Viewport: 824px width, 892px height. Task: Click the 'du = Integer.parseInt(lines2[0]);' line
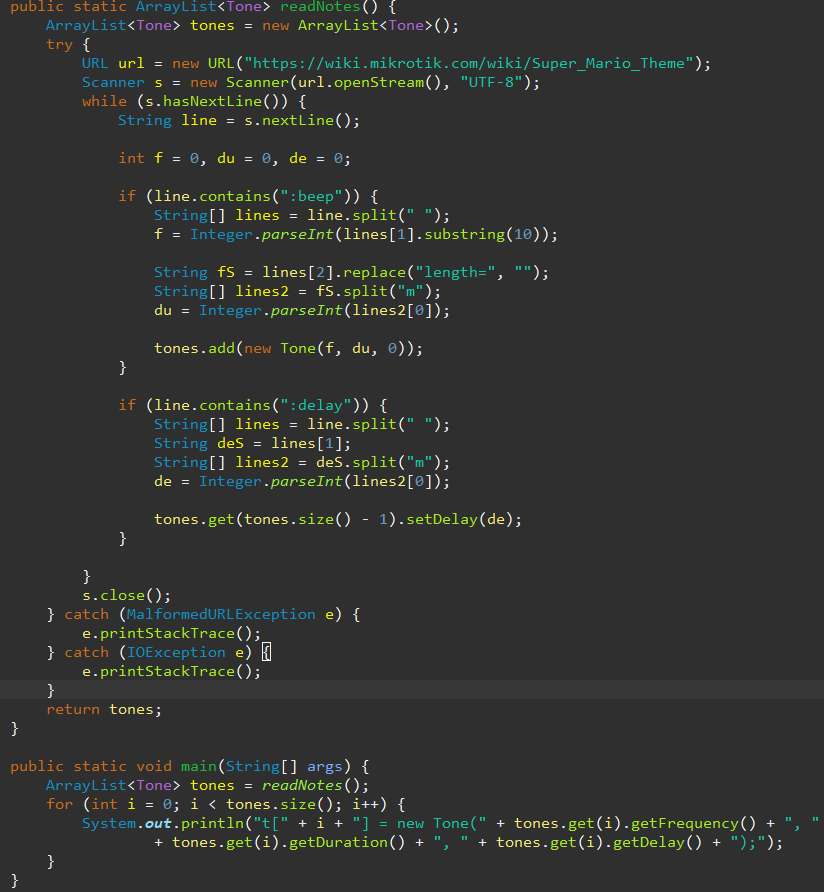302,311
